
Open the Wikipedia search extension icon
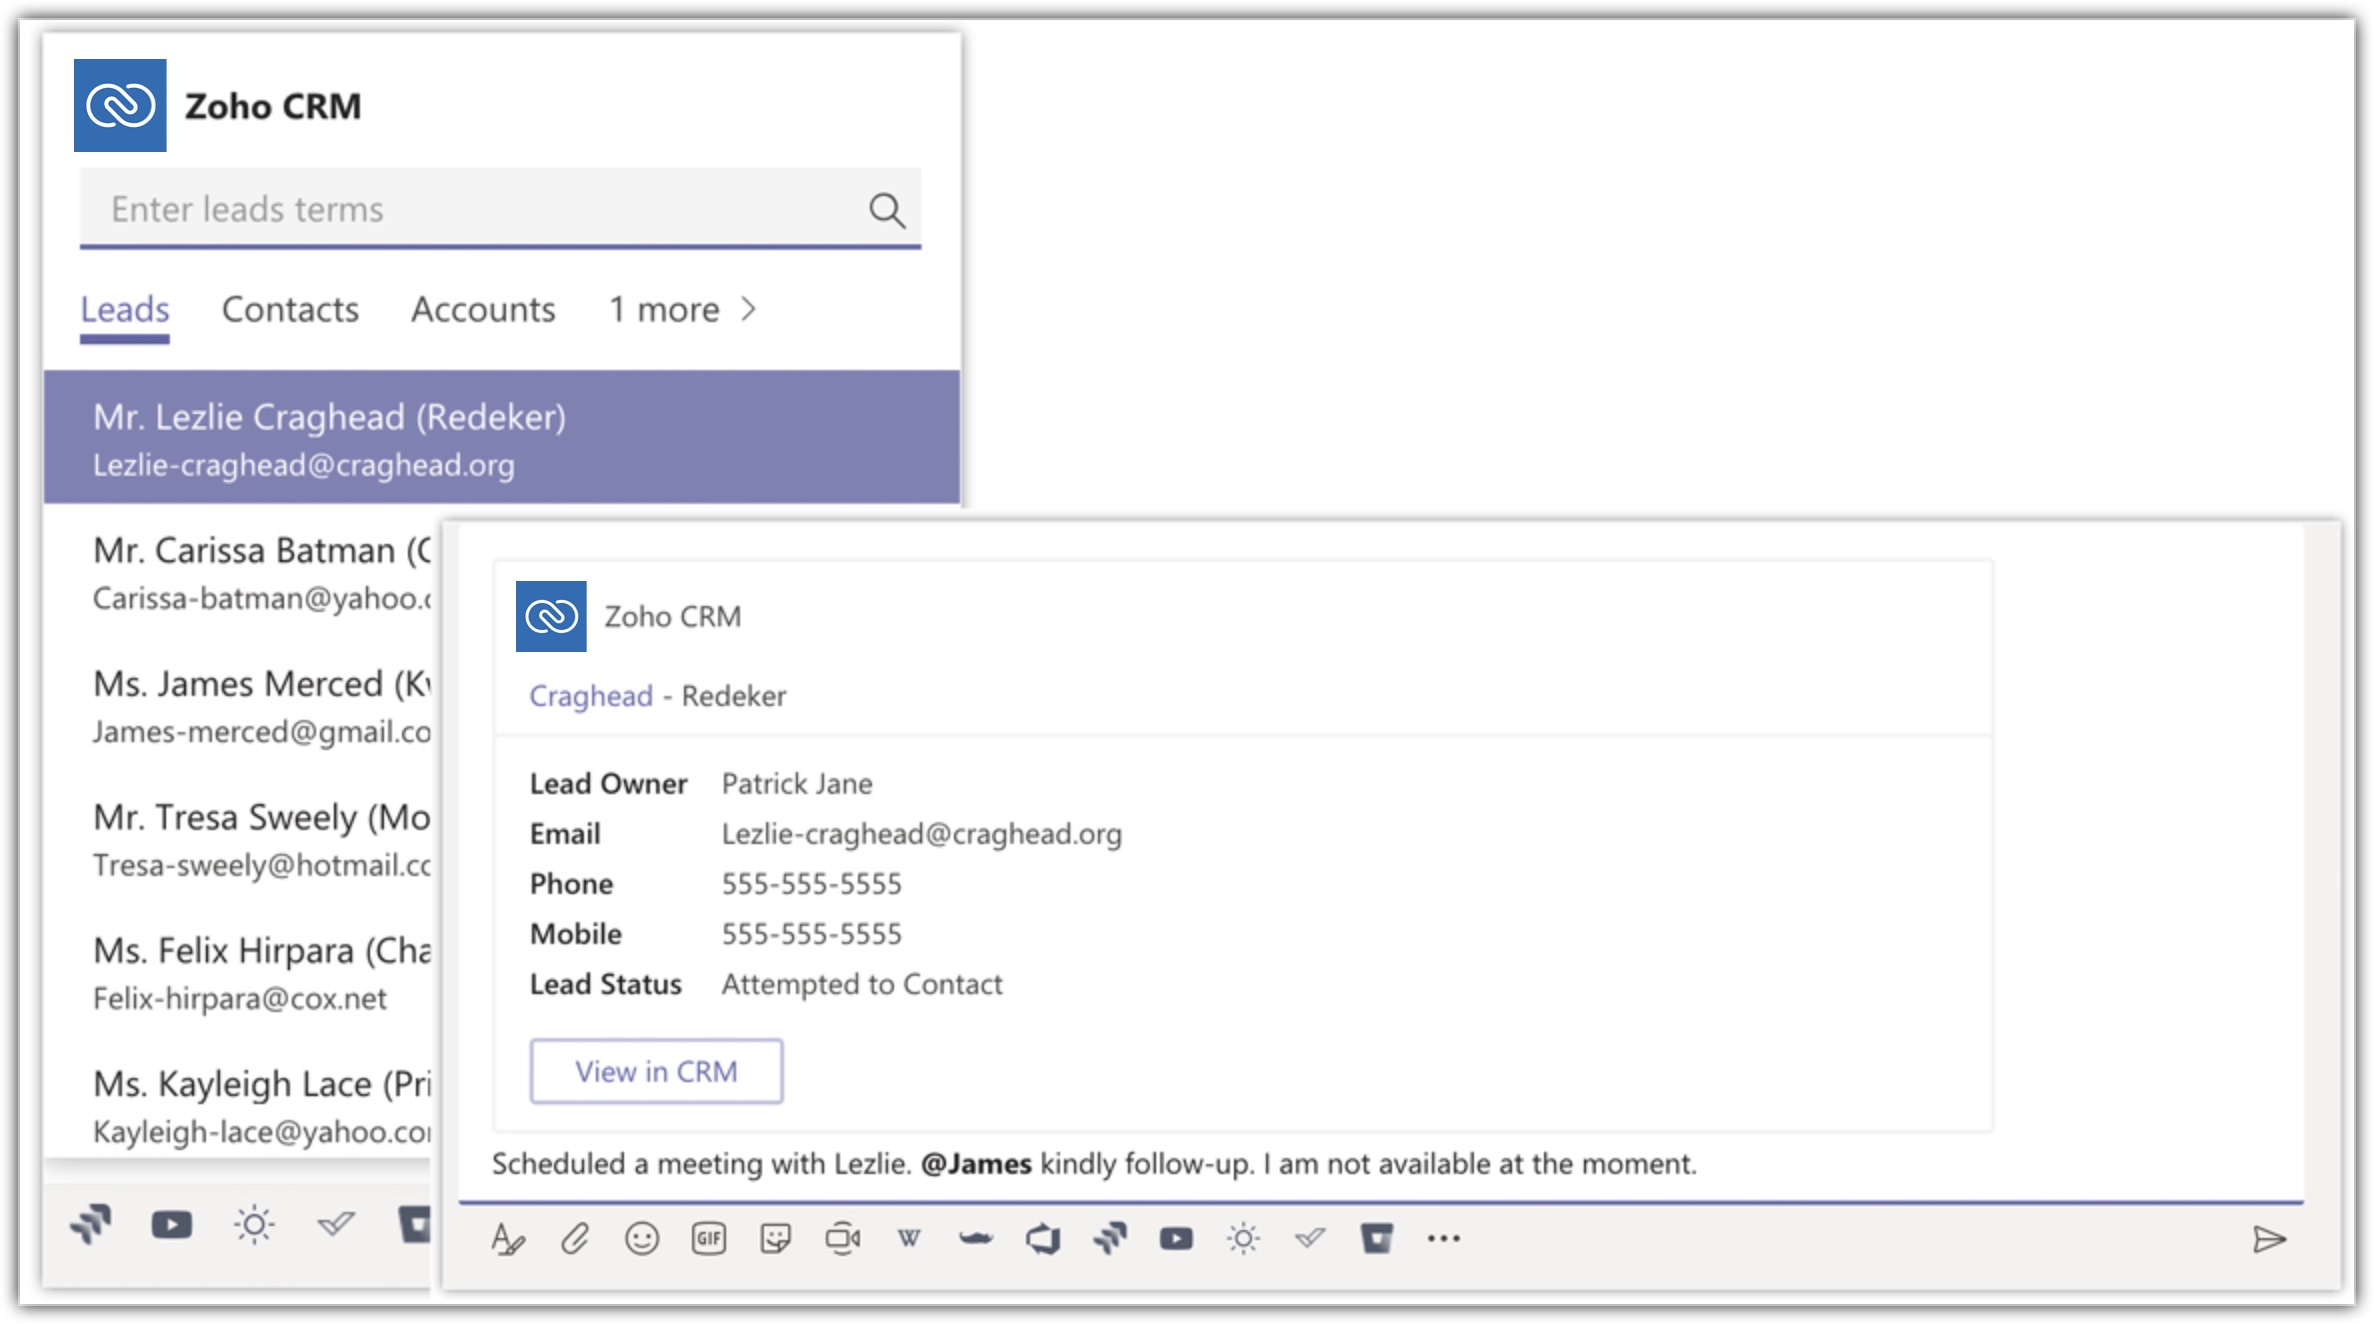[x=909, y=1239]
